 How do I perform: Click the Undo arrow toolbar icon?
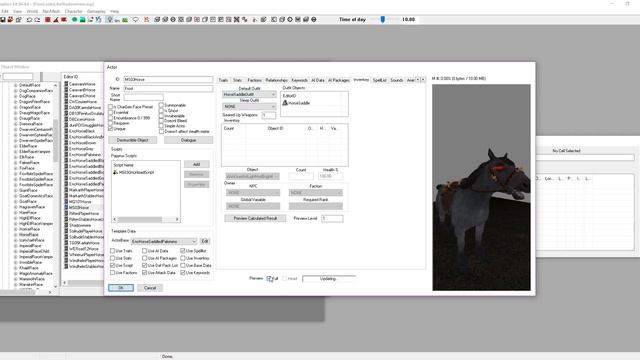coord(29,20)
